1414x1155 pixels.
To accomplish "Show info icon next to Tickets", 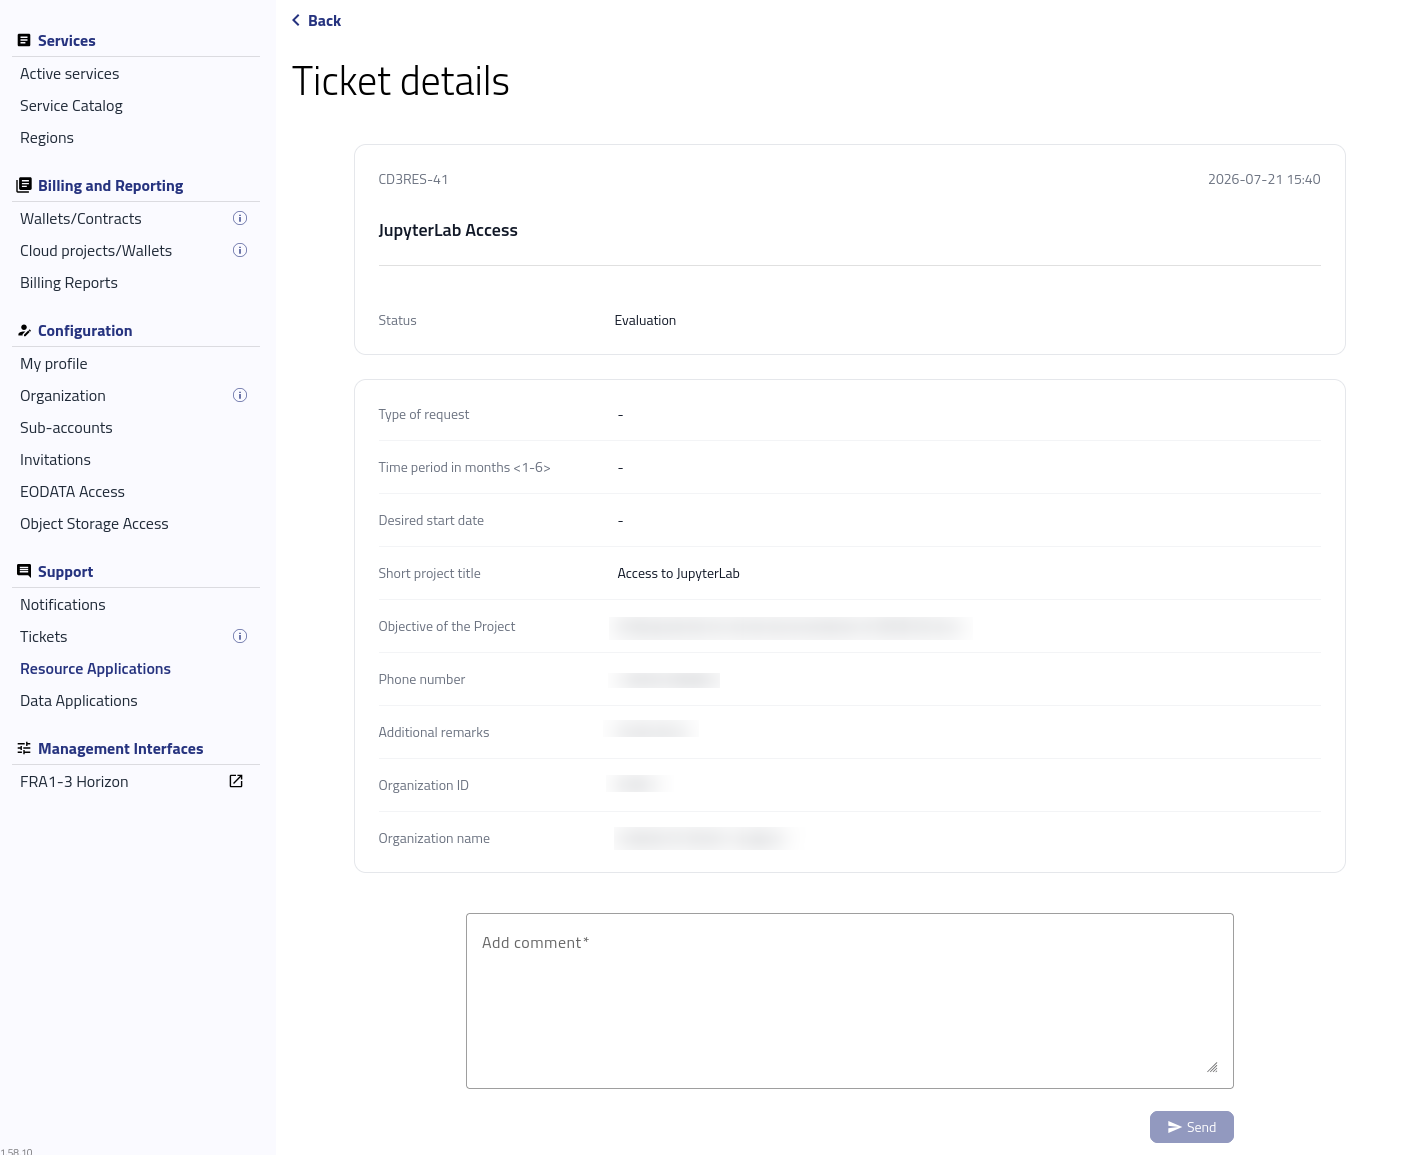I will (x=240, y=637).
